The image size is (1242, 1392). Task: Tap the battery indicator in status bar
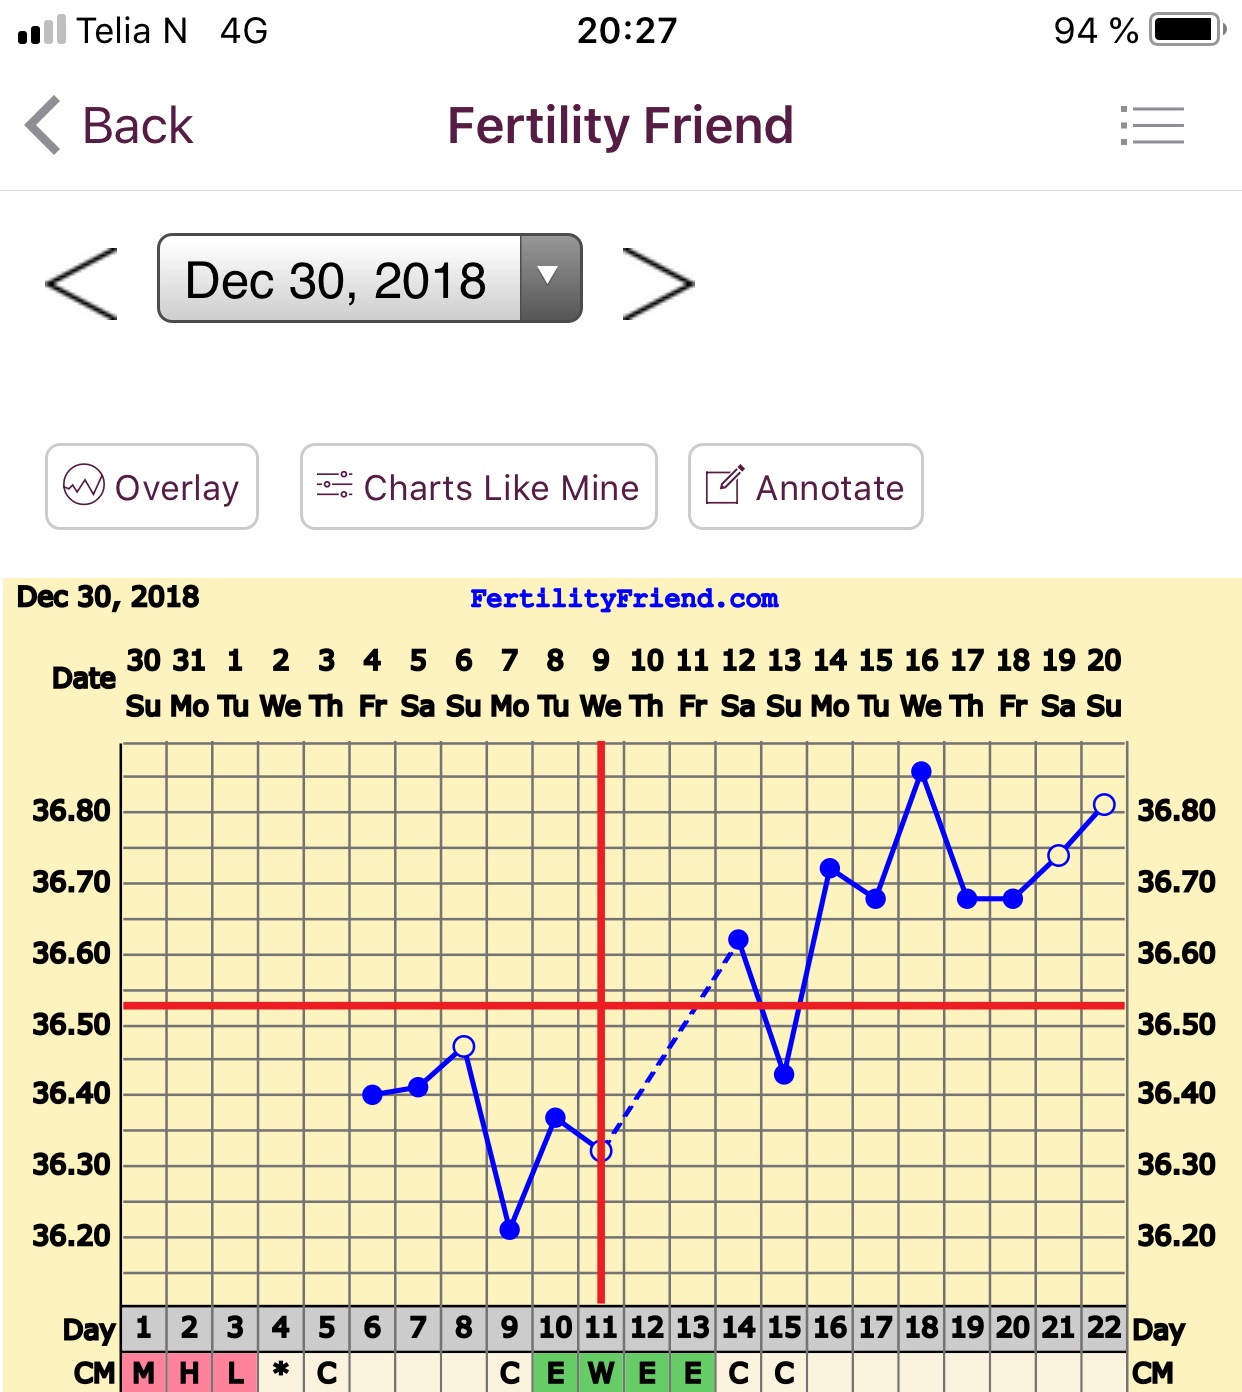click(1186, 30)
